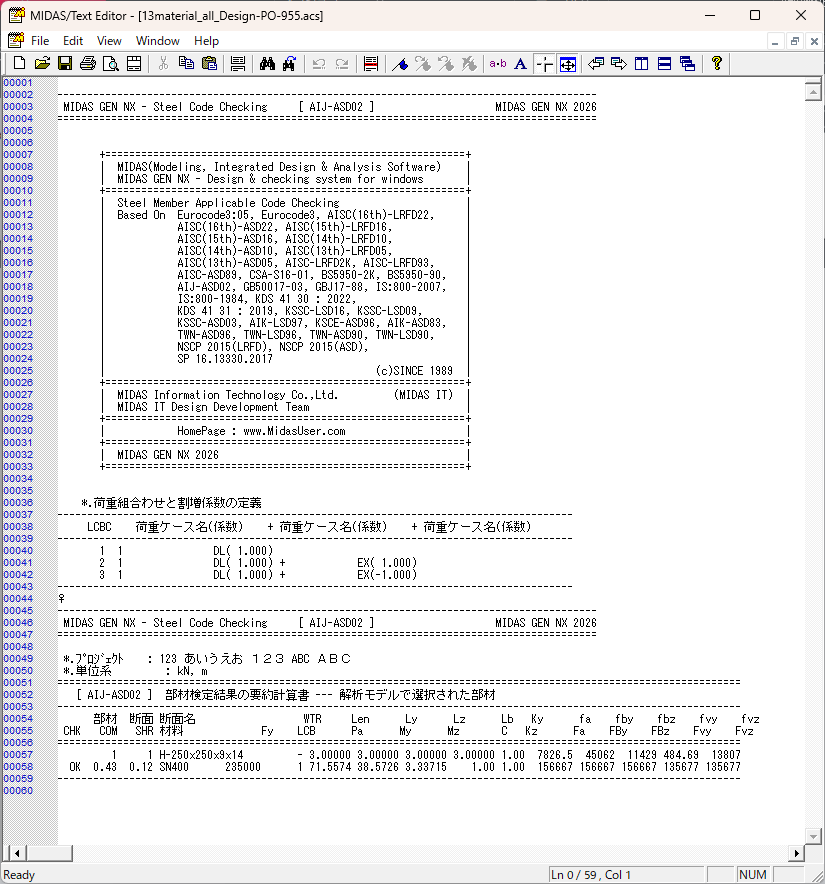Click the red-lined page icon after Redo

[x=371, y=64]
